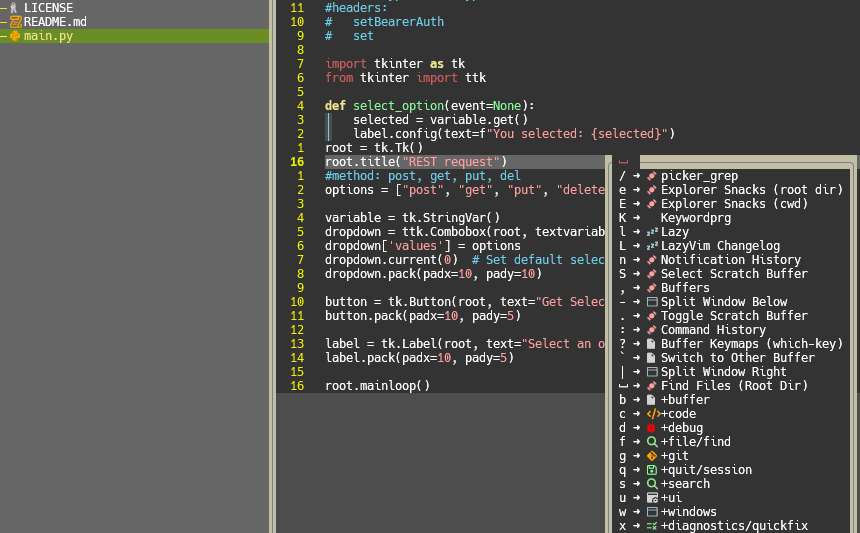
Task: Click the LICENSE file icon
Action: [14, 8]
